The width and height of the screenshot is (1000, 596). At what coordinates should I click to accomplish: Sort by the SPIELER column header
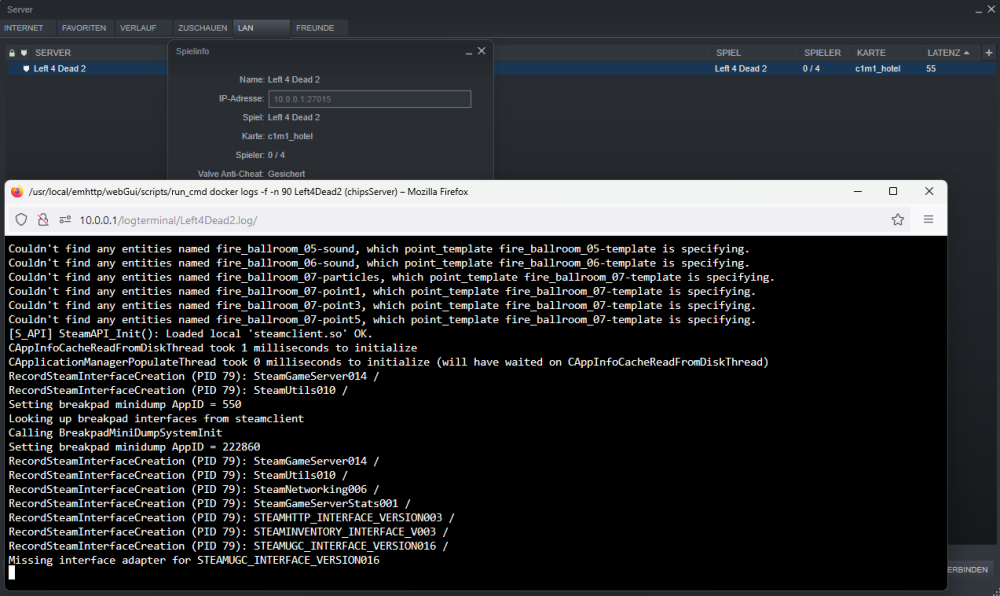pos(822,53)
